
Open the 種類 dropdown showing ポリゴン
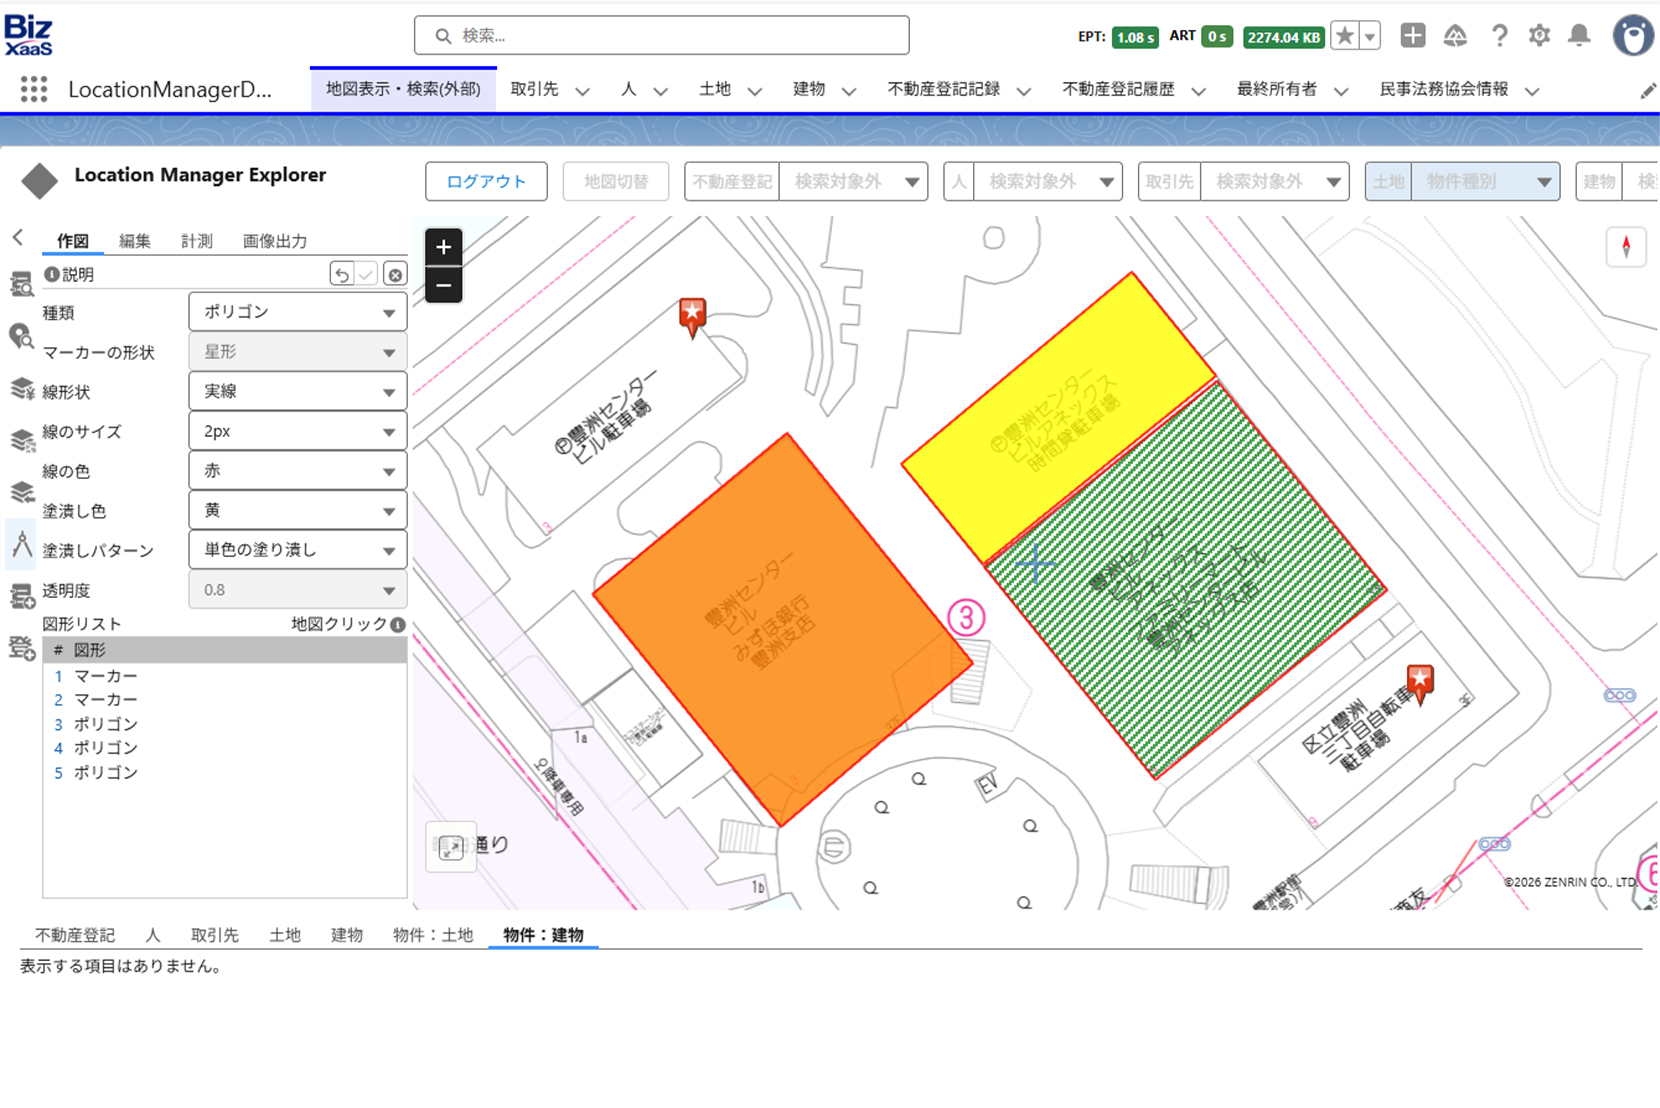[297, 312]
